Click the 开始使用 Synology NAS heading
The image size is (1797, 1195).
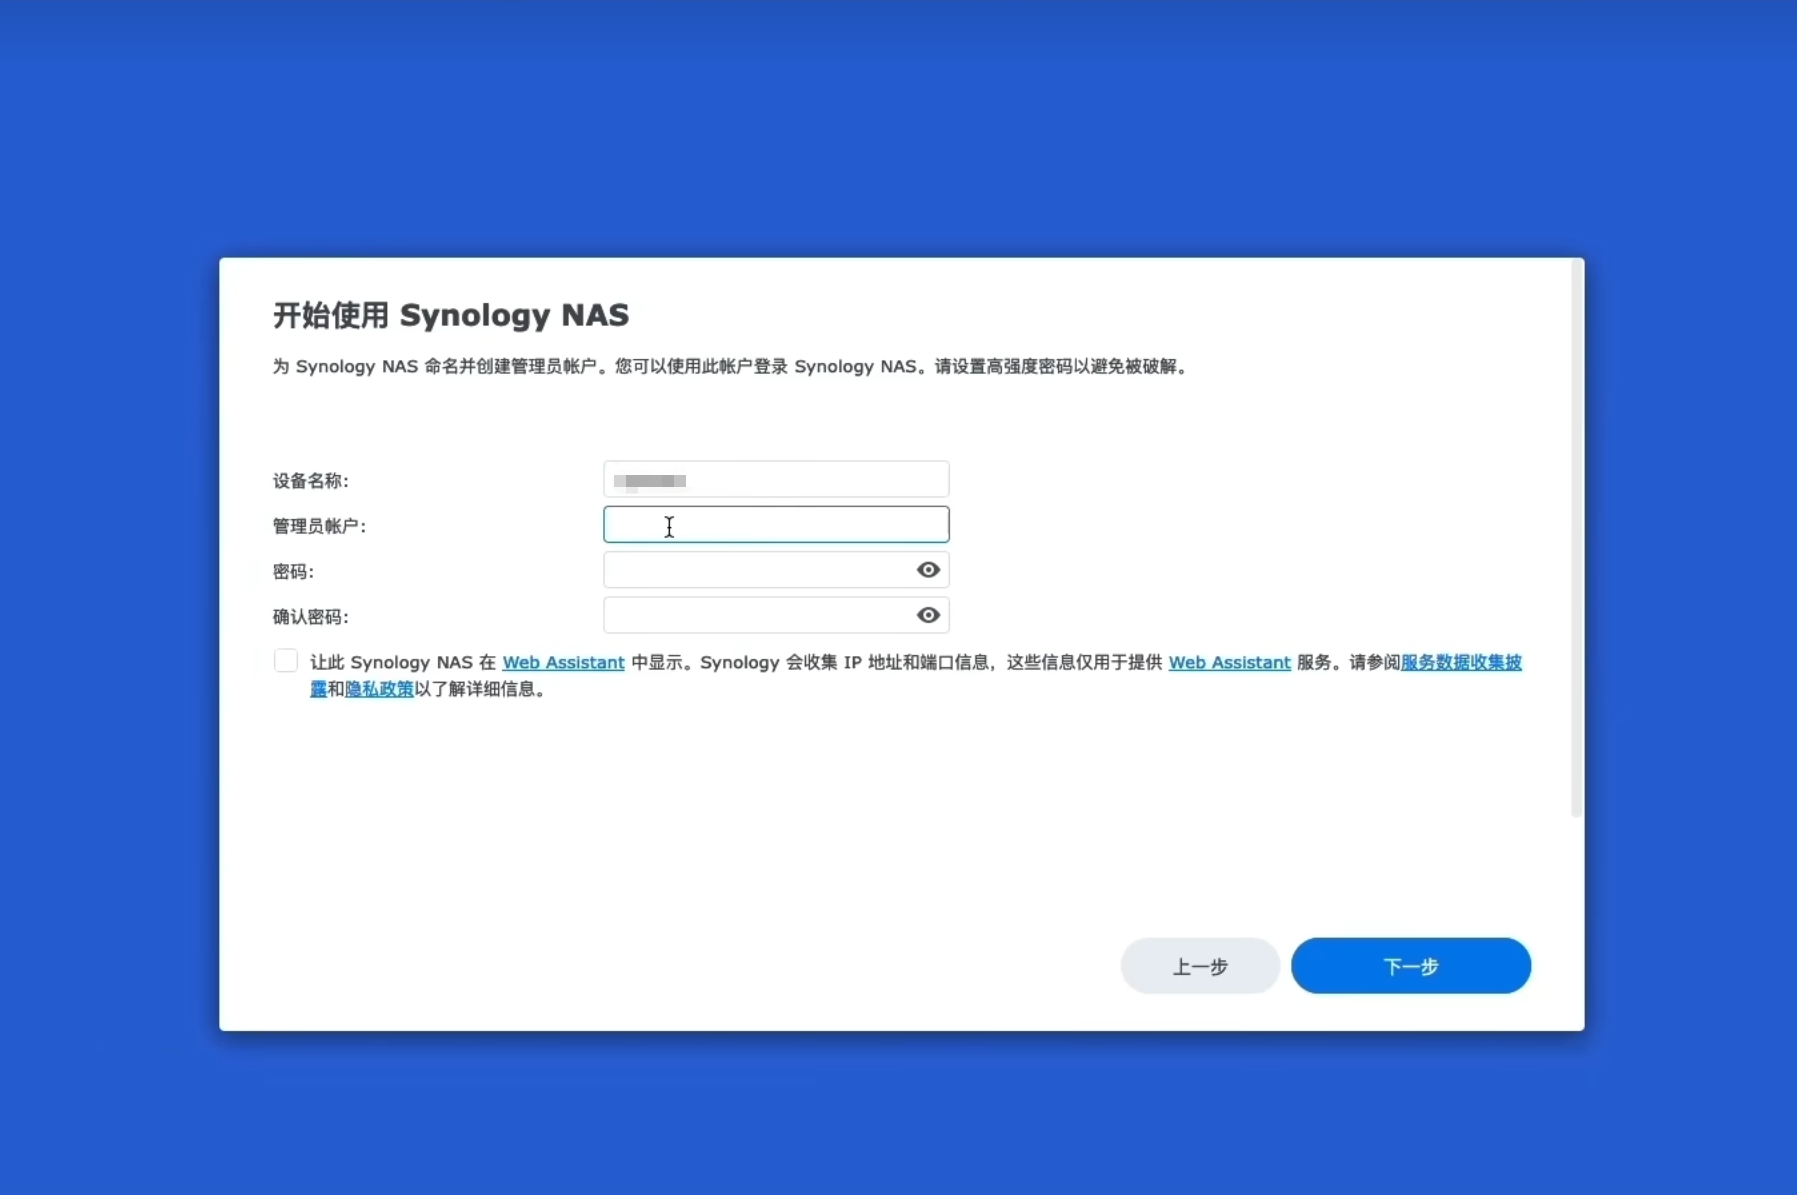tap(451, 315)
